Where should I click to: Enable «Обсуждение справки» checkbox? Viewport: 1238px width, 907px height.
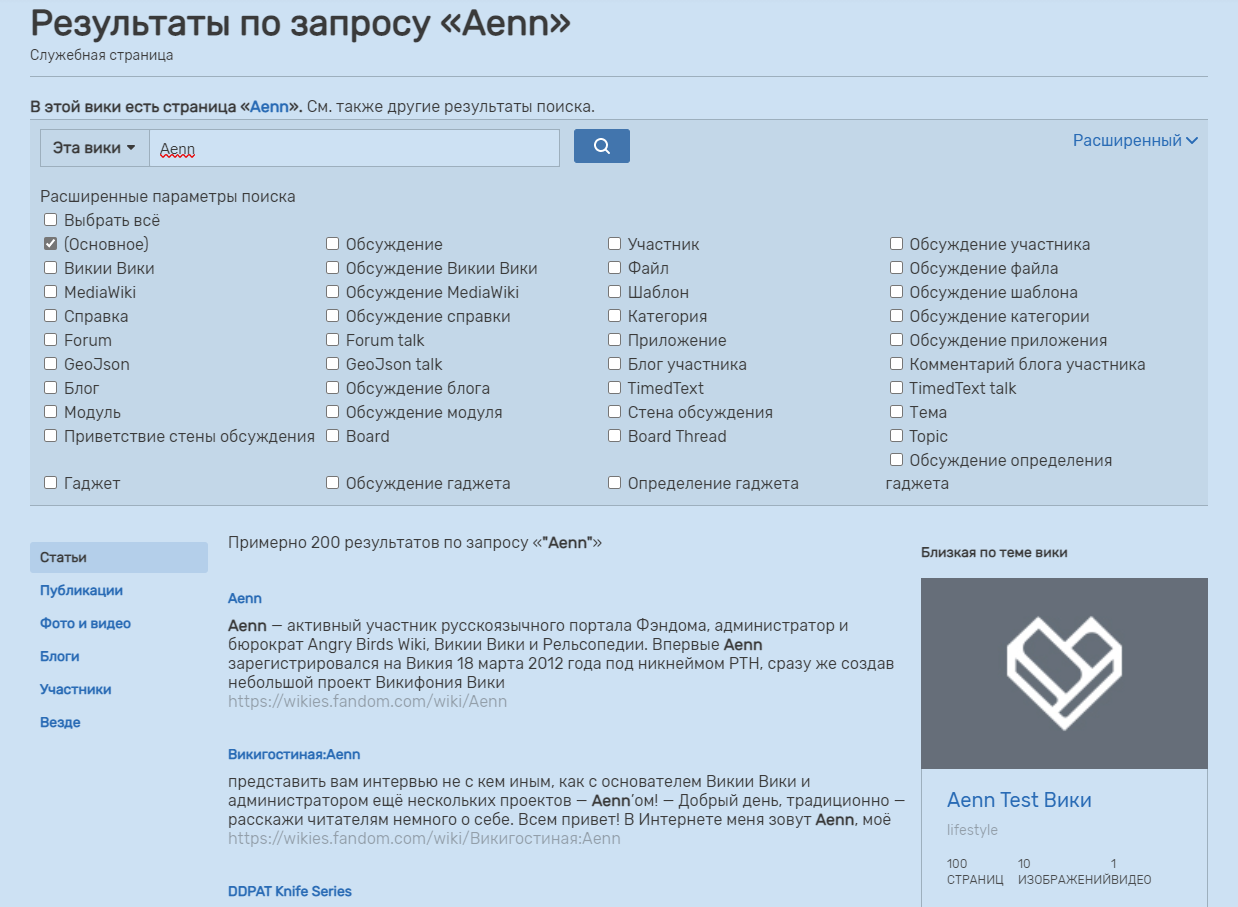pos(332,316)
